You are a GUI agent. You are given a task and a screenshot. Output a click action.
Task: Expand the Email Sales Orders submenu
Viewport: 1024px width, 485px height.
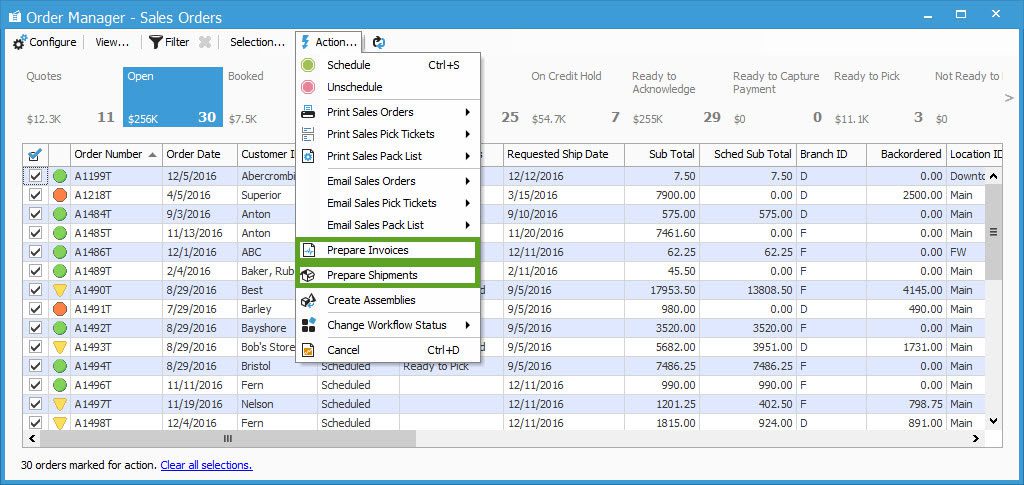pyautogui.click(x=468, y=181)
